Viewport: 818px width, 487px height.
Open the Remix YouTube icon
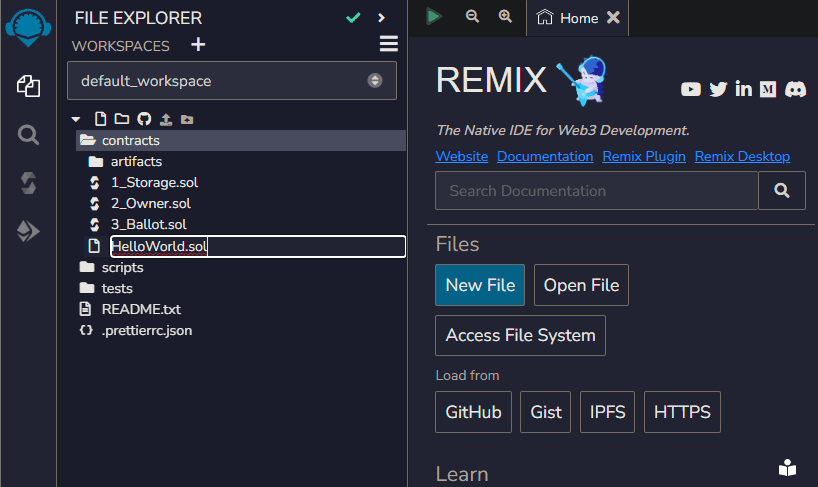(691, 90)
